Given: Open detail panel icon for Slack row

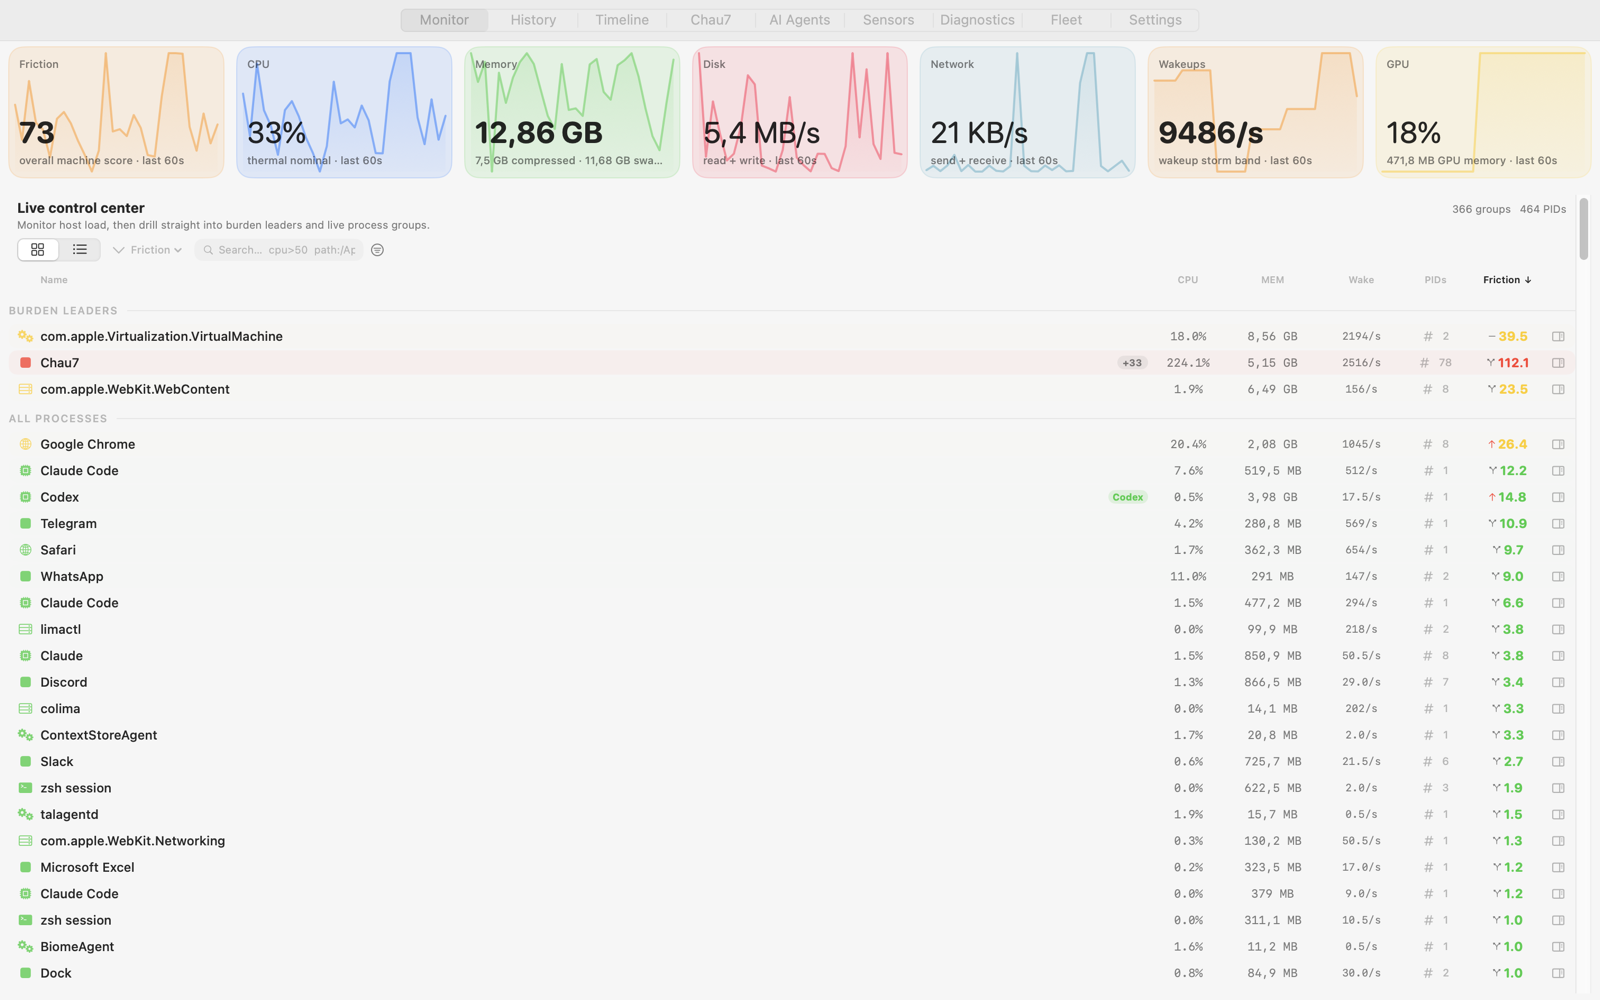Looking at the screenshot, I should 1558,762.
